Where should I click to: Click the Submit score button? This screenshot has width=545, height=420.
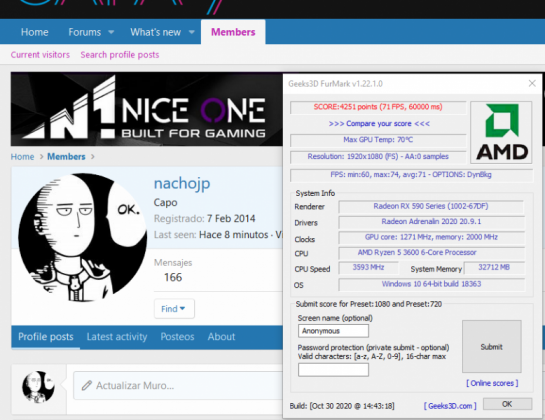click(491, 347)
